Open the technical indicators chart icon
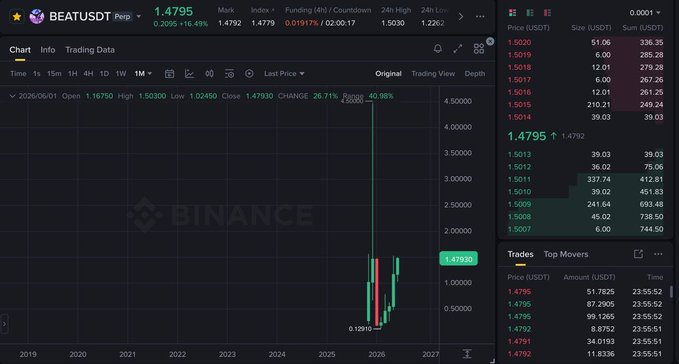679x364 pixels. point(189,74)
